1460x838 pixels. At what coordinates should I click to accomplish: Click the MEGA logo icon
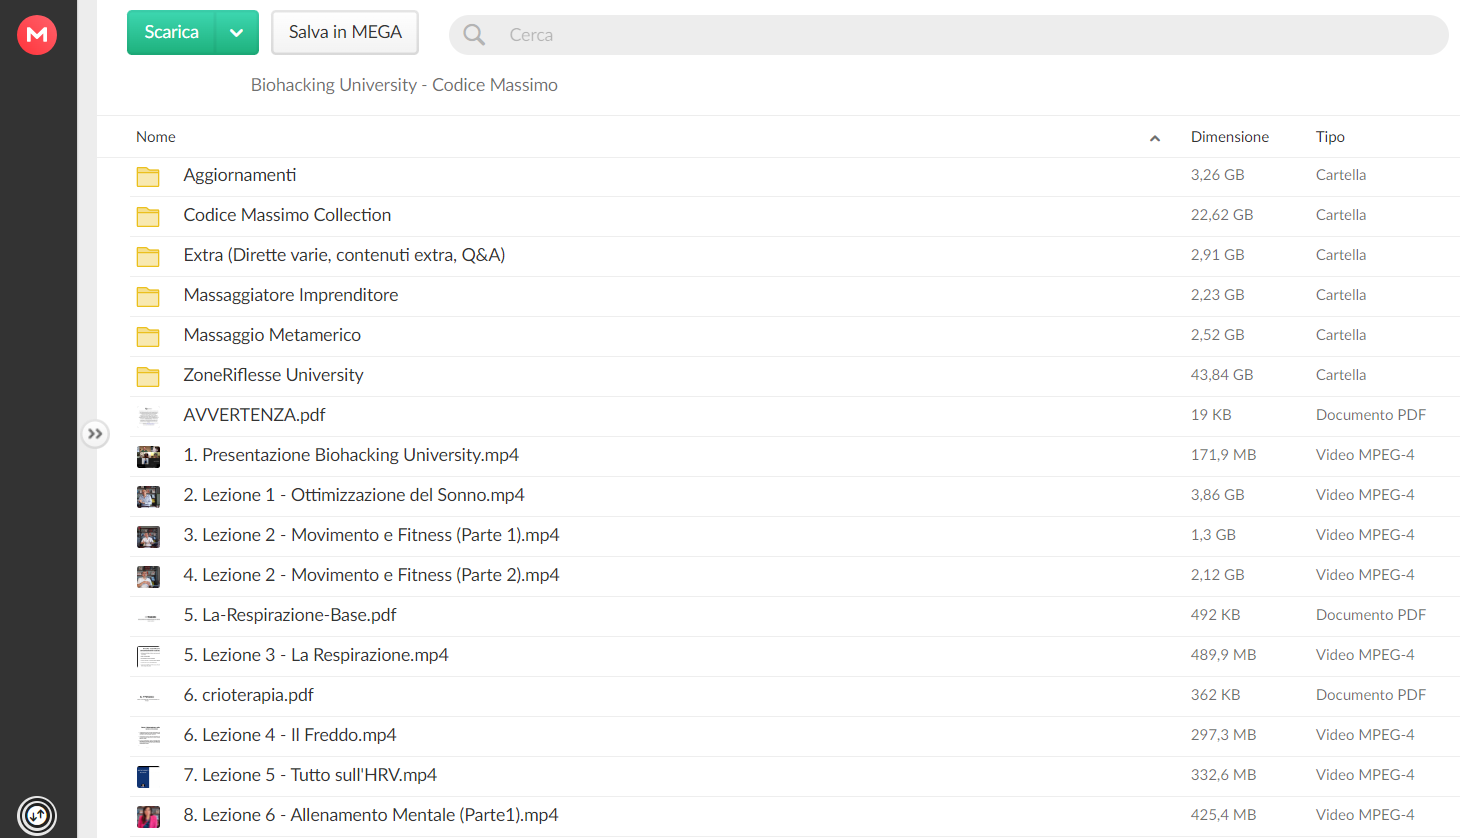37,35
